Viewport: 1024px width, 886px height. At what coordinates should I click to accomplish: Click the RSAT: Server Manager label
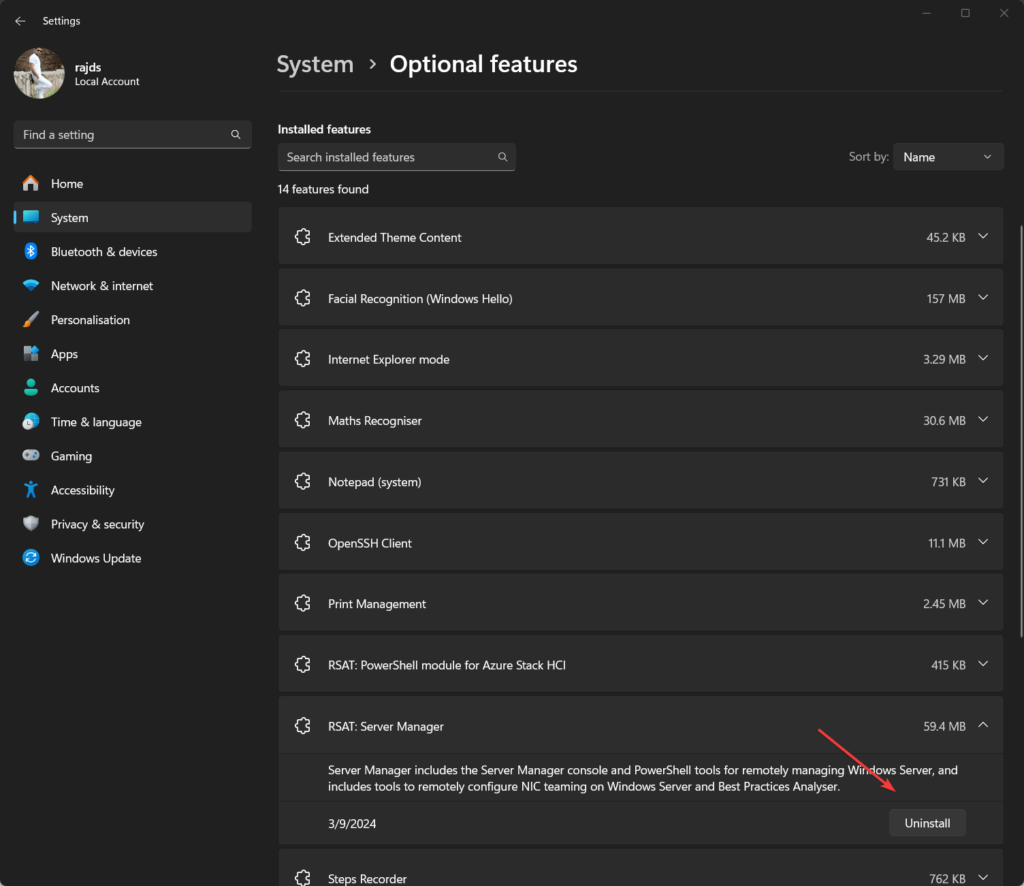point(385,726)
